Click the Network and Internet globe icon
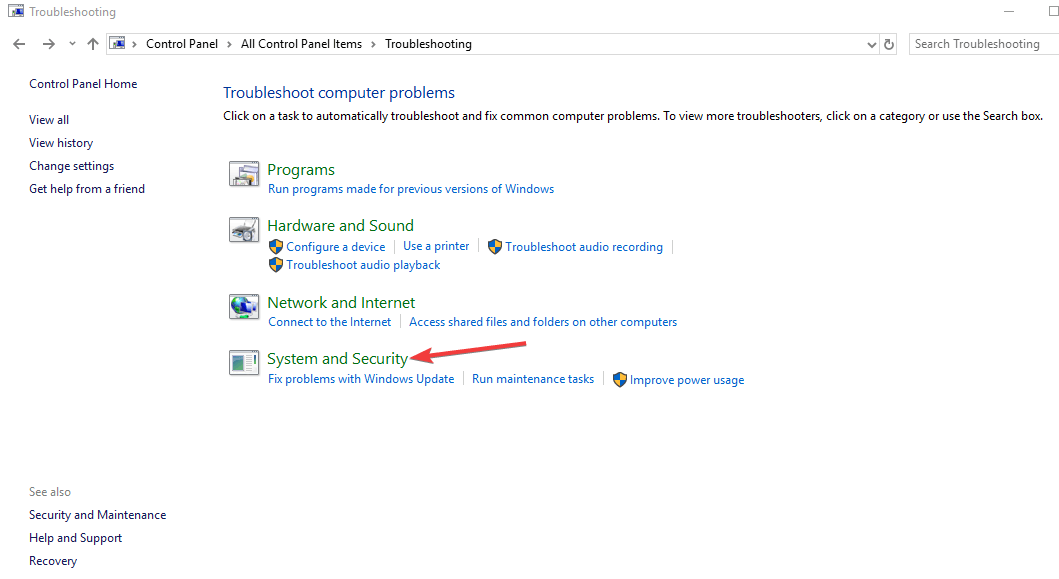 pyautogui.click(x=244, y=307)
